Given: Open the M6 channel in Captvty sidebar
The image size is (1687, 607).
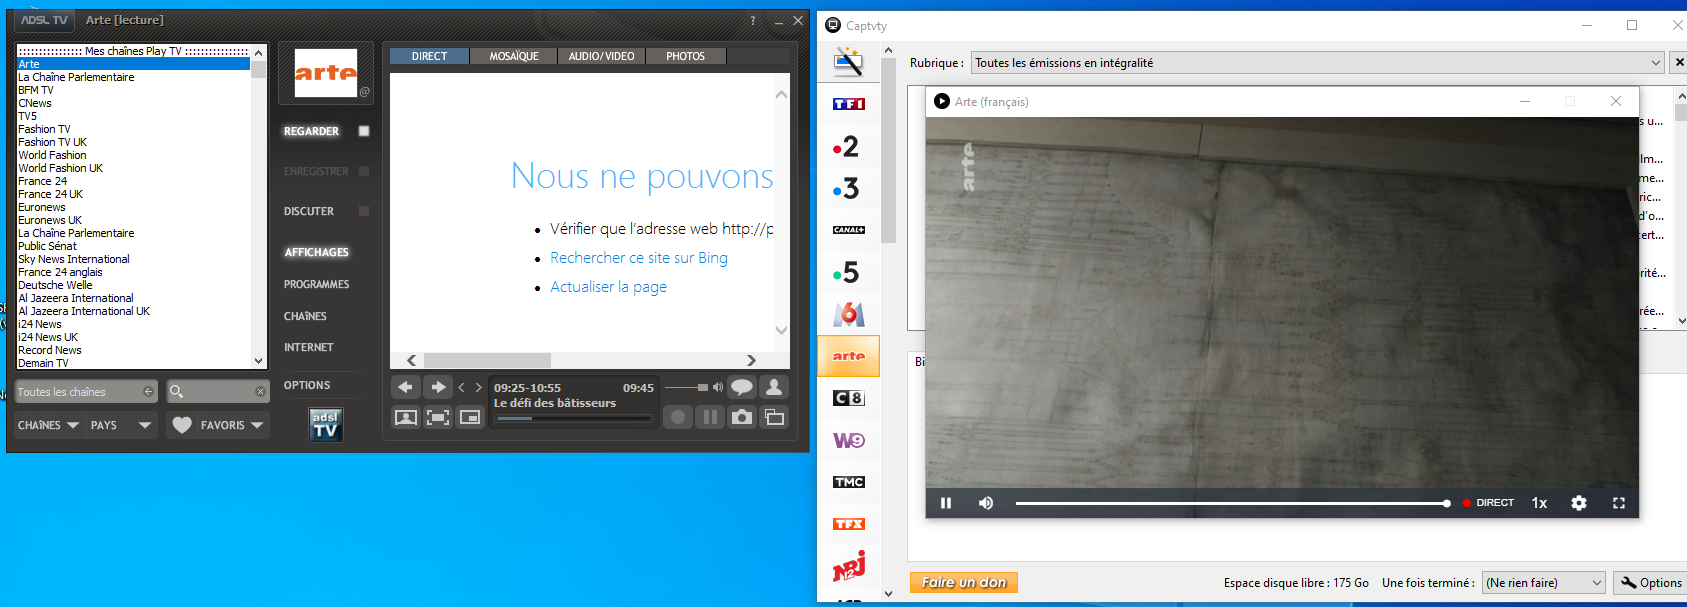Looking at the screenshot, I should [x=848, y=314].
